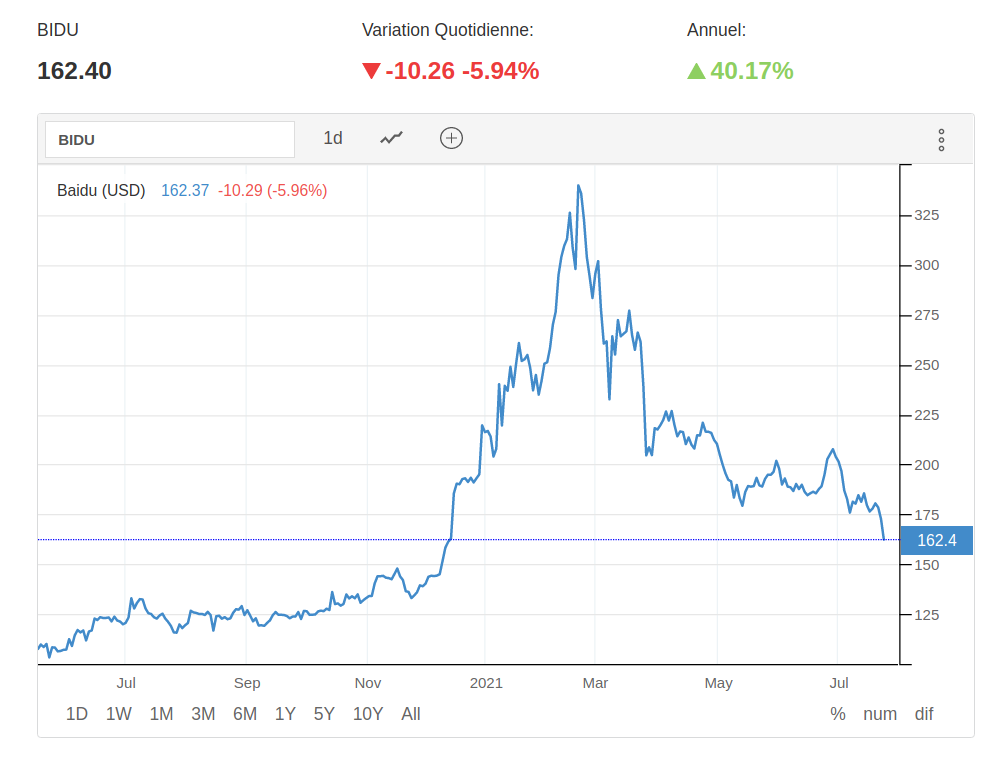Open the 1d interval selector
This screenshot has height=760, width=996.
tap(333, 138)
